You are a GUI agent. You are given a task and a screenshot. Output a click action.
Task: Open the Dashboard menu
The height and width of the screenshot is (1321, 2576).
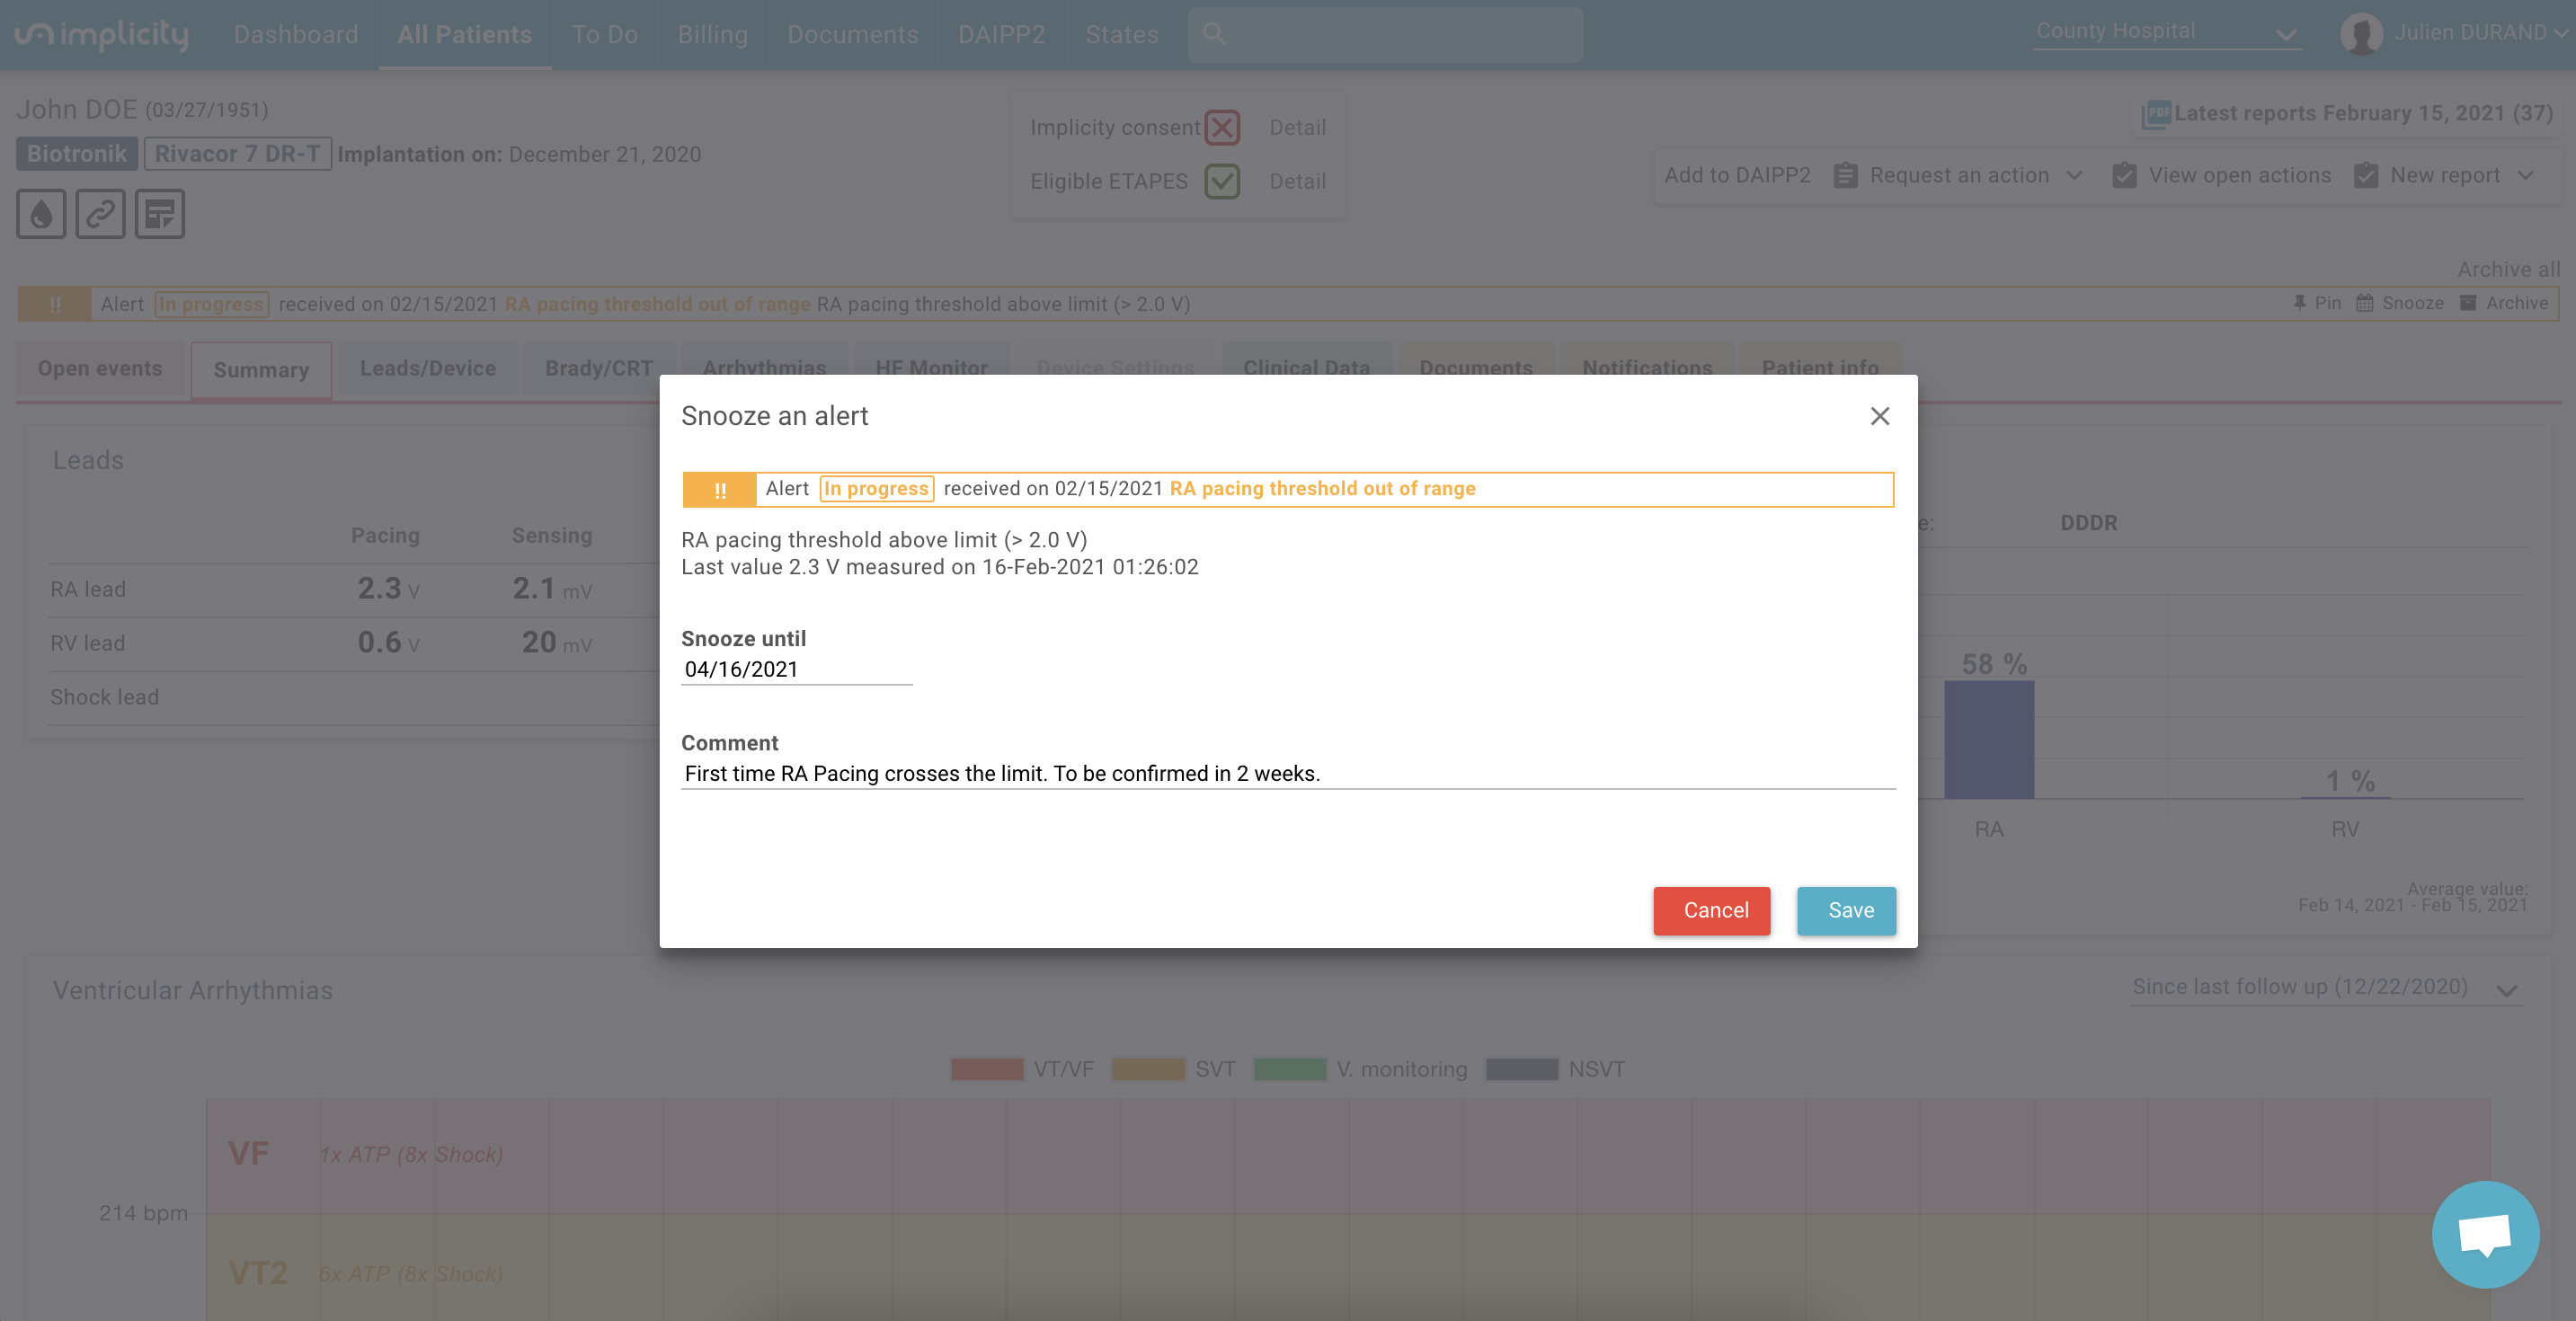(x=296, y=35)
